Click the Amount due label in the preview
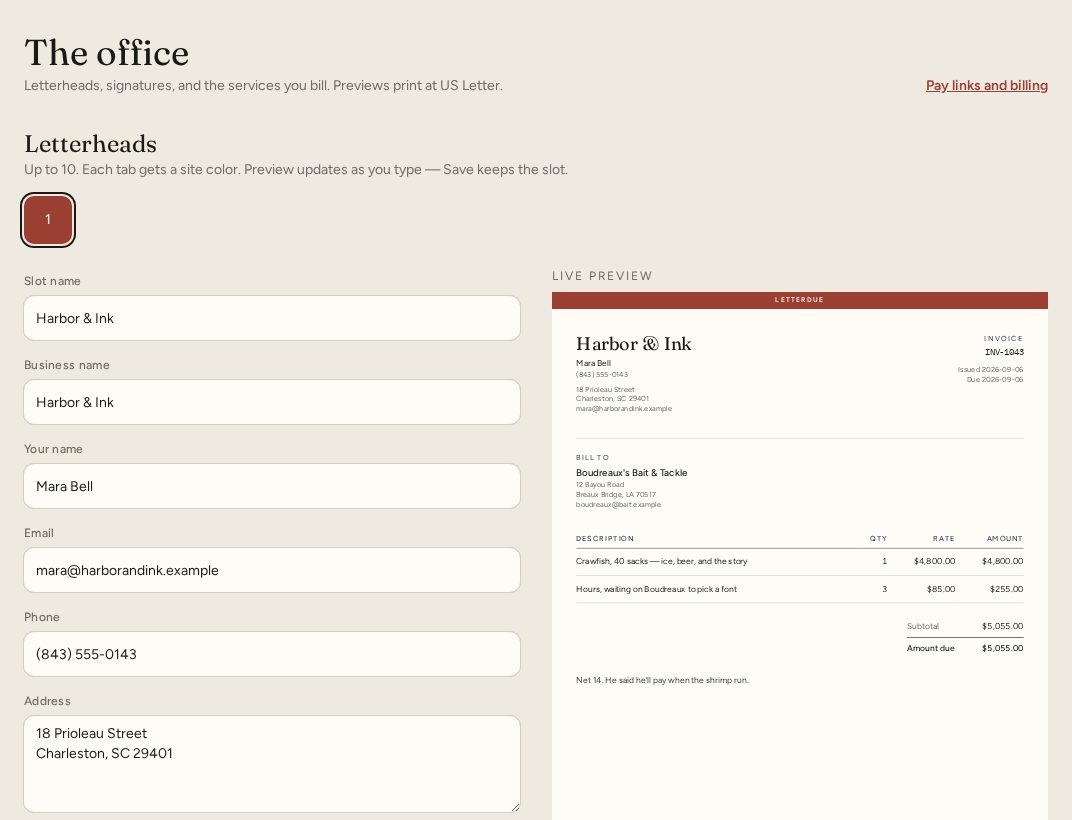The width and height of the screenshot is (1072, 820). (930, 648)
